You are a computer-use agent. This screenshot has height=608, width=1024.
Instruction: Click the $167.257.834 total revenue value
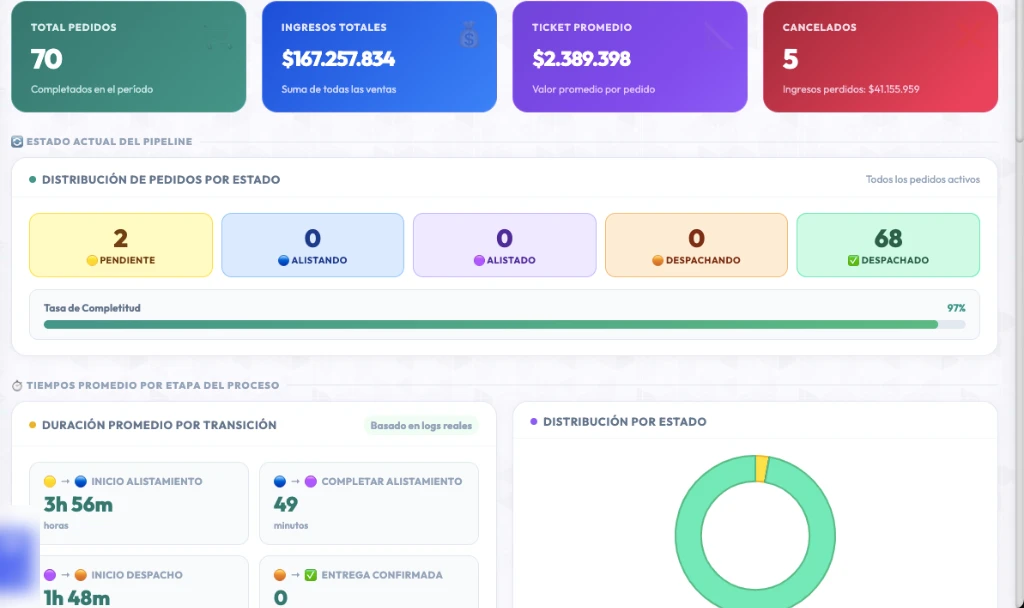(x=338, y=59)
